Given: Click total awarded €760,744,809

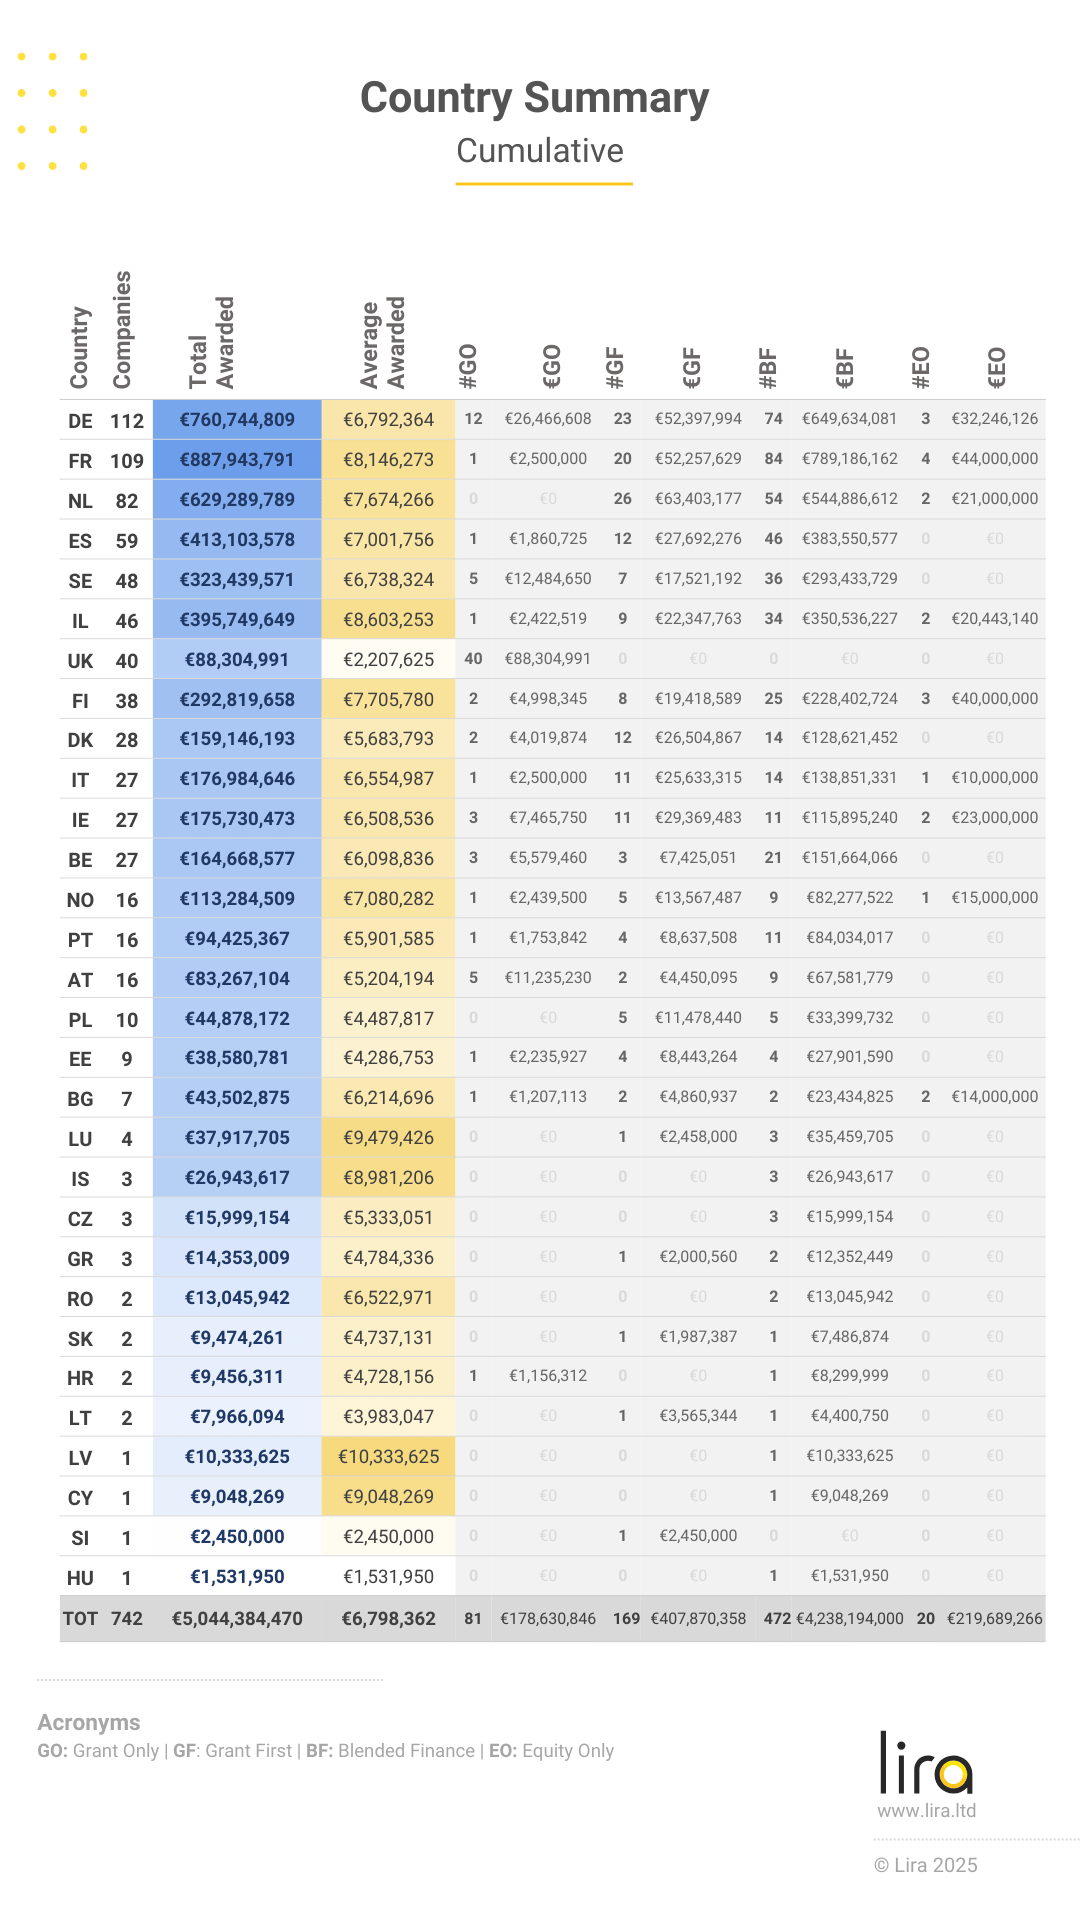Looking at the screenshot, I should [x=237, y=420].
